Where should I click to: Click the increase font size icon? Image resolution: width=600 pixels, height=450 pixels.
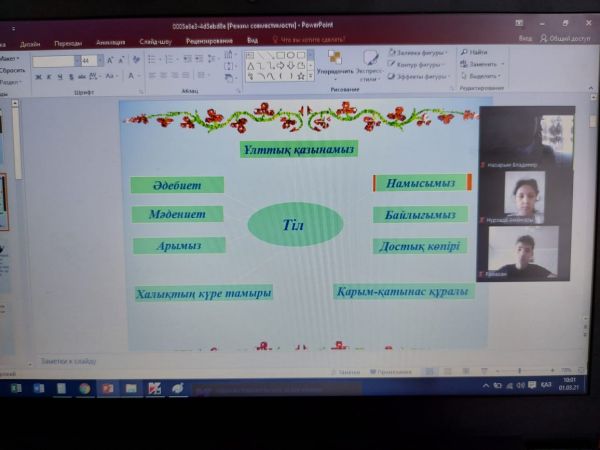106,61
